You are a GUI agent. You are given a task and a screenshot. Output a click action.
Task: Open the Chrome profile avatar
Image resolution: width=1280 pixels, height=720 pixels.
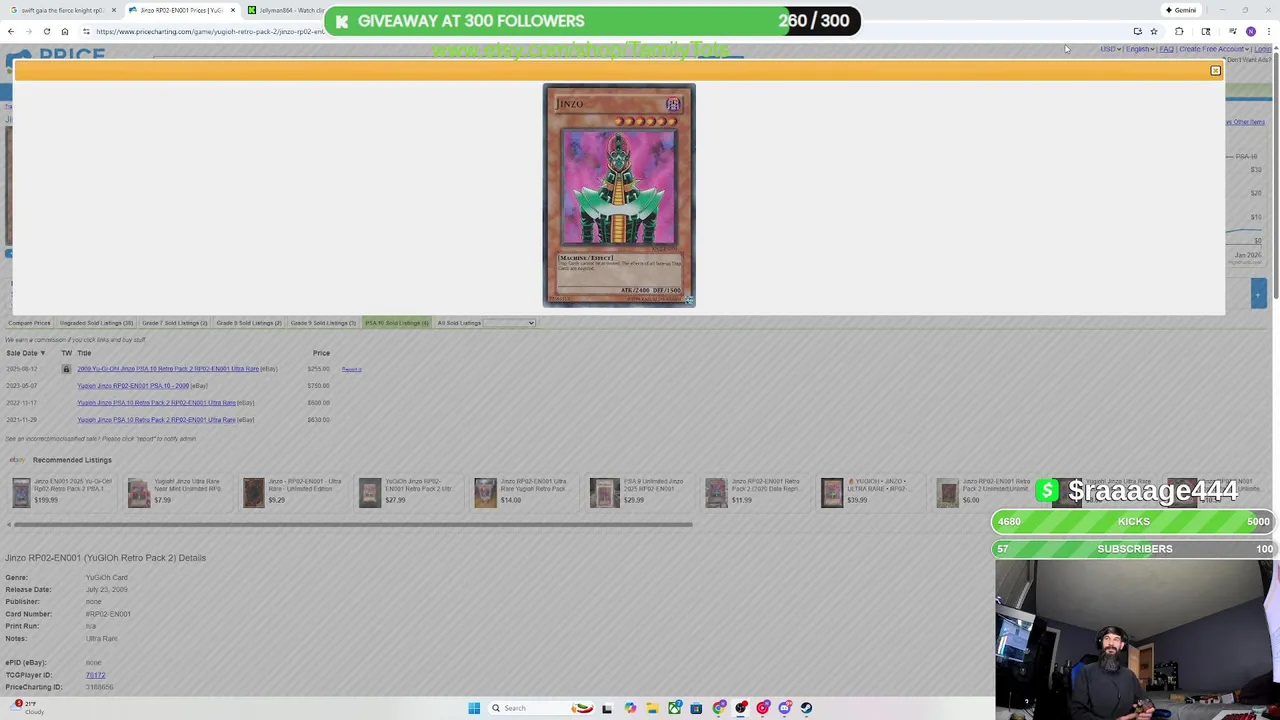(x=1251, y=31)
